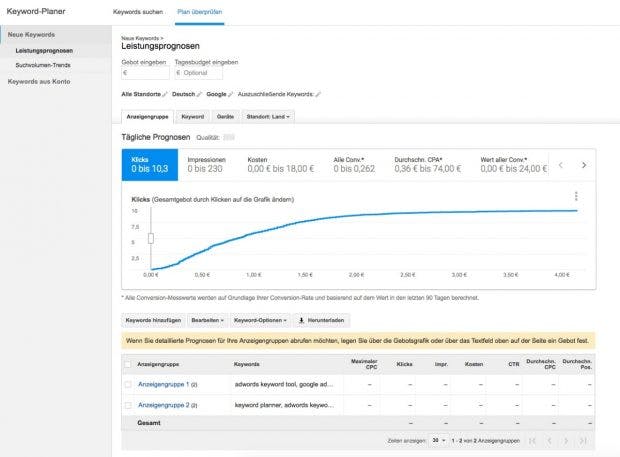Tick checkbox for Anzeigengruppe 2

(x=128, y=405)
